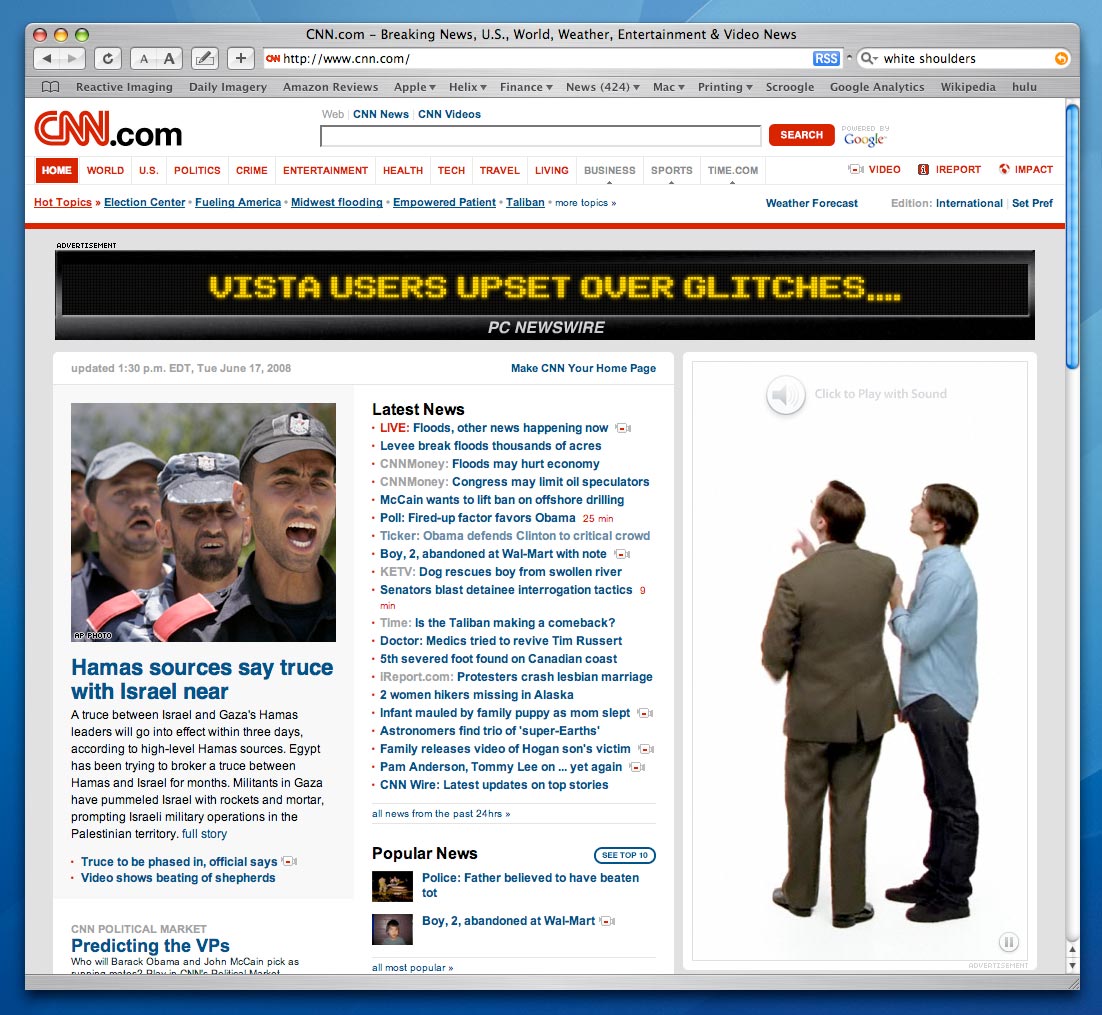This screenshot has width=1102, height=1015.
Task: Open the Printing bookmarks dropdown
Action: [725, 87]
